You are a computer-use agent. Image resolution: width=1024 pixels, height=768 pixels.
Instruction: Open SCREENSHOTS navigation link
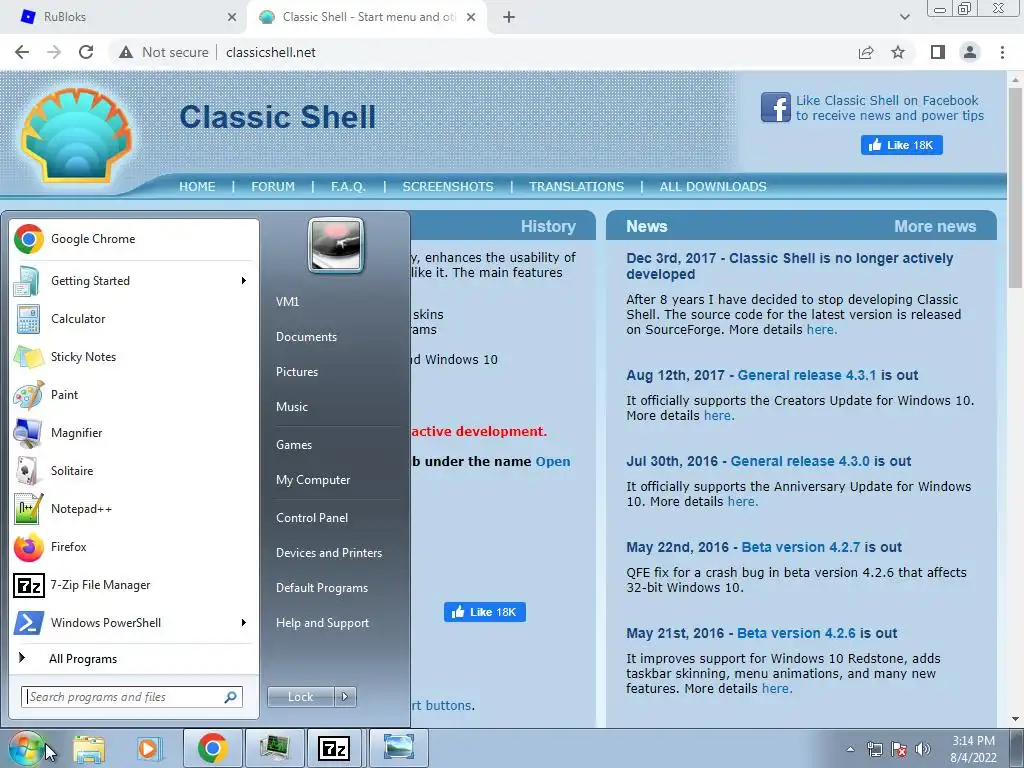tap(447, 187)
